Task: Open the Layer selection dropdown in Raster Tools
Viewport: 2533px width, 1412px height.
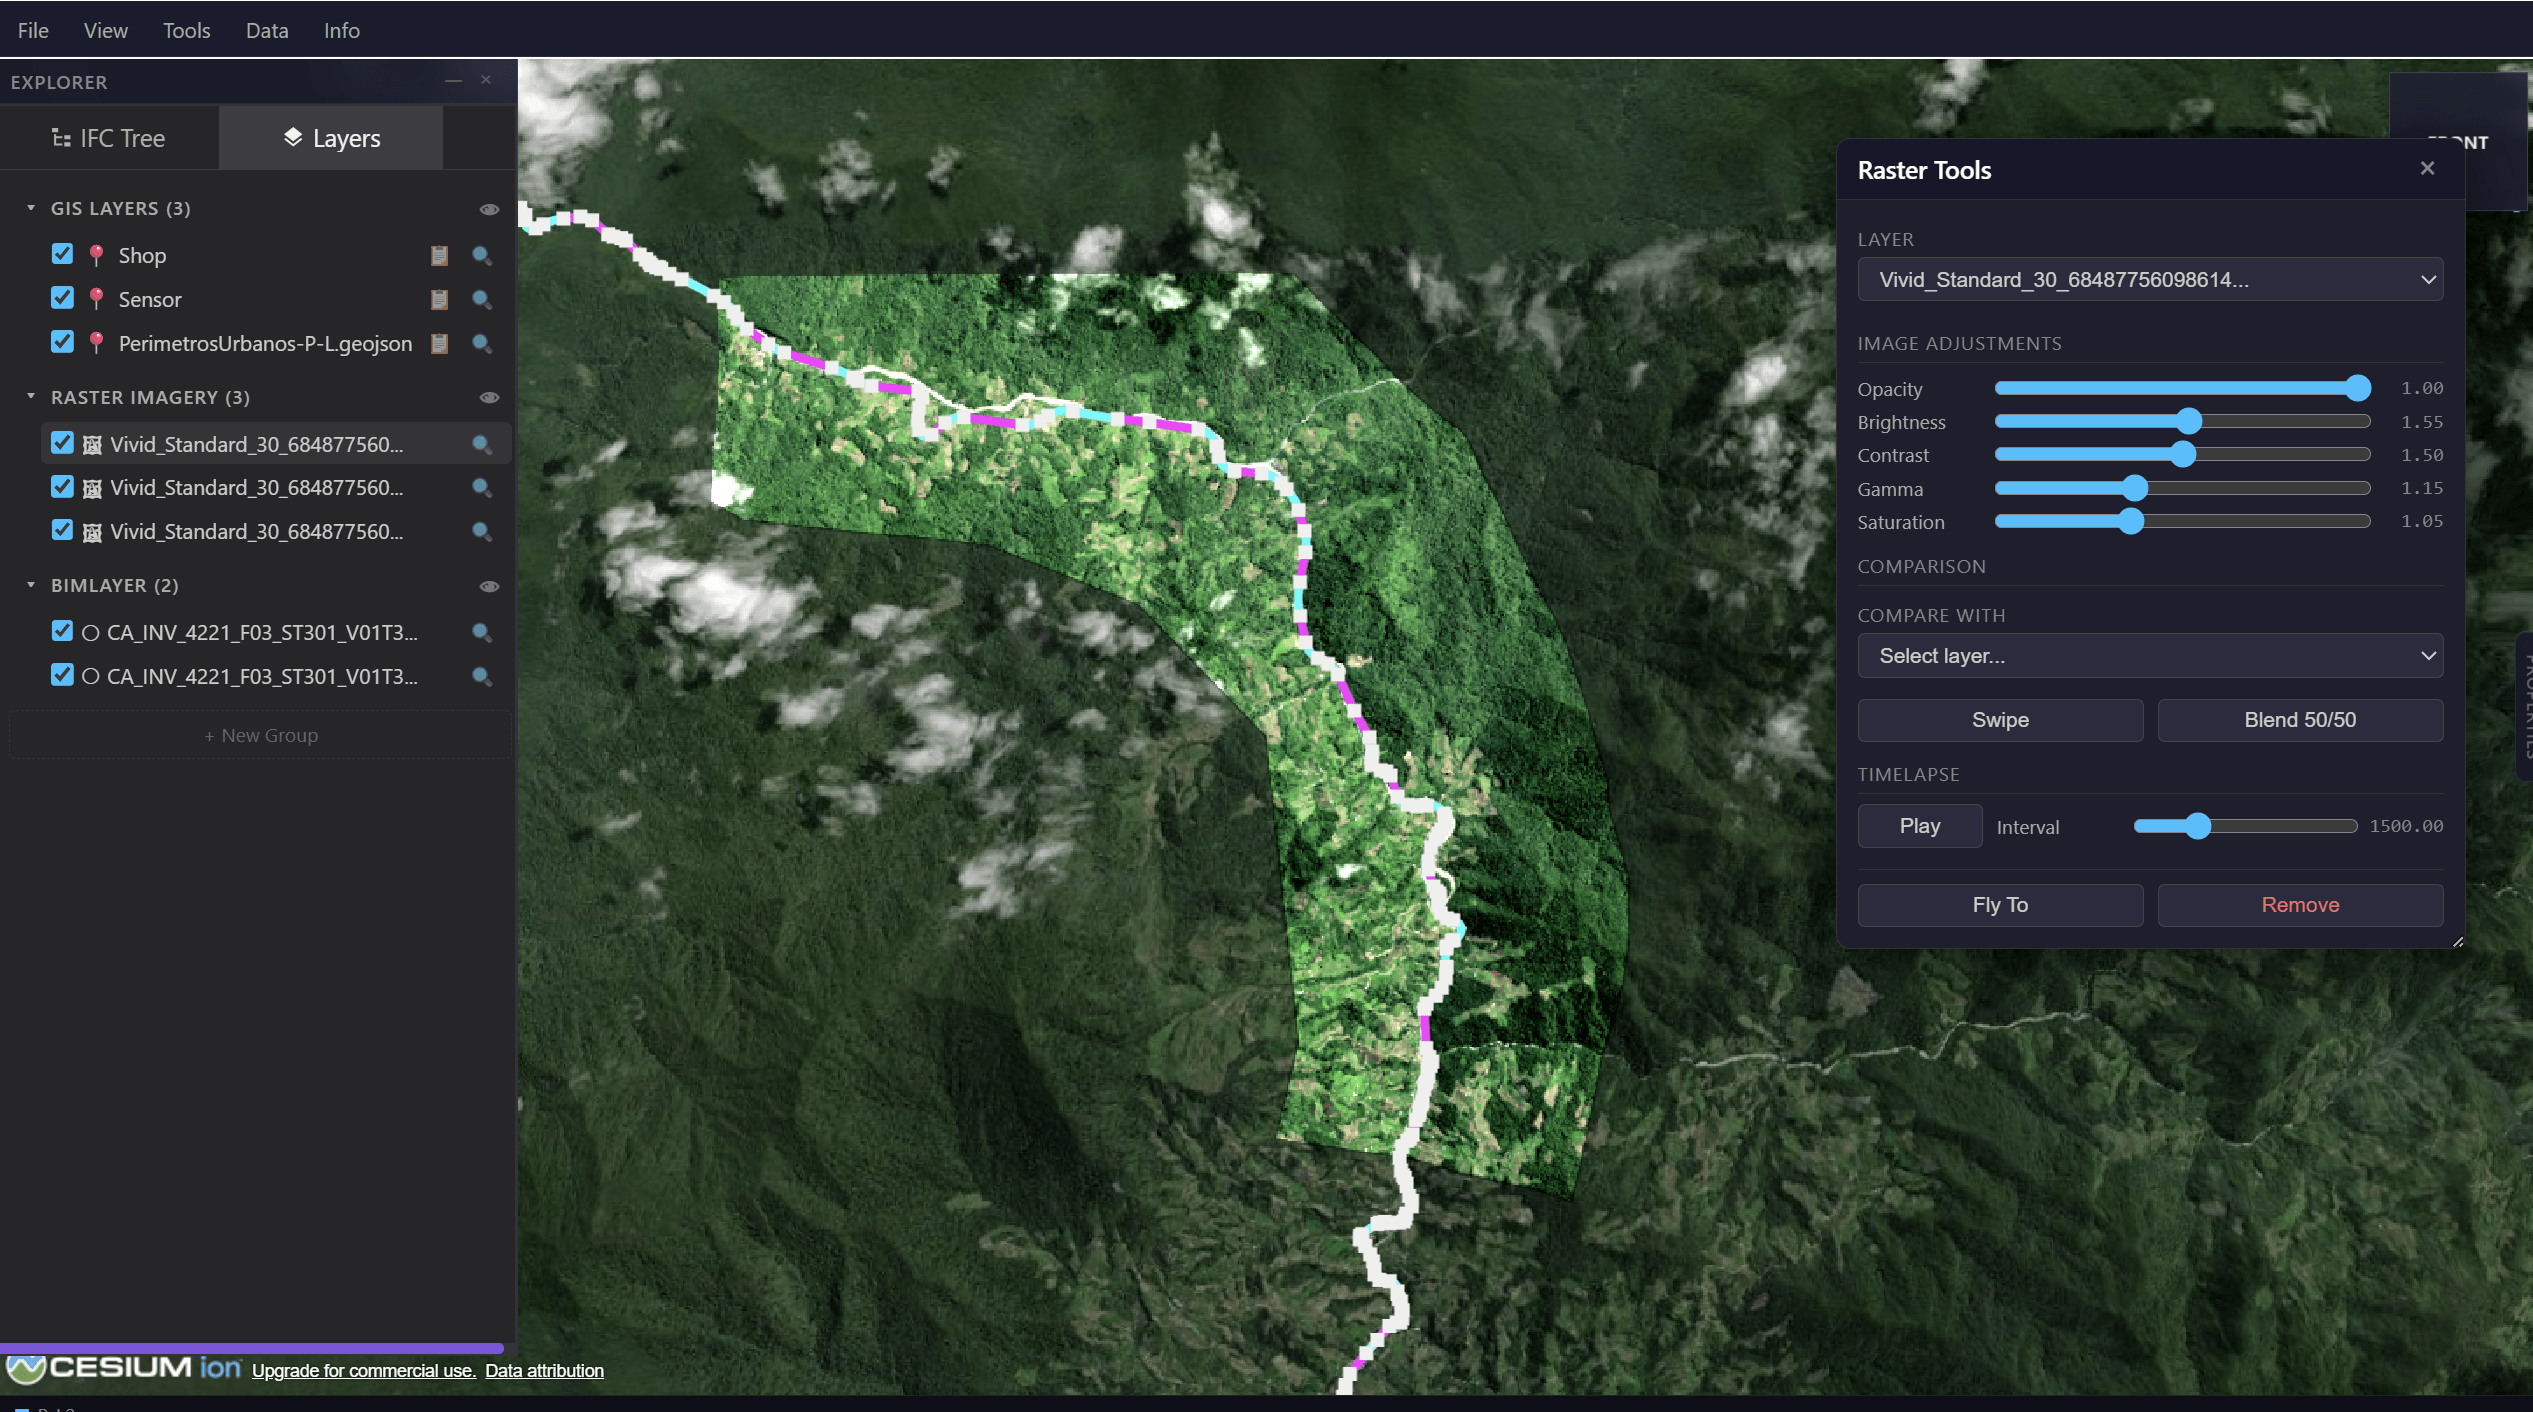Action: (x=2150, y=280)
